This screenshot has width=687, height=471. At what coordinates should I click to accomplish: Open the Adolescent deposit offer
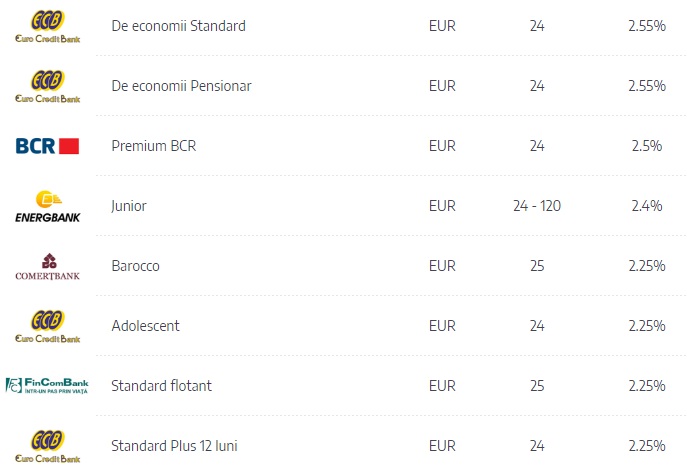coord(145,326)
